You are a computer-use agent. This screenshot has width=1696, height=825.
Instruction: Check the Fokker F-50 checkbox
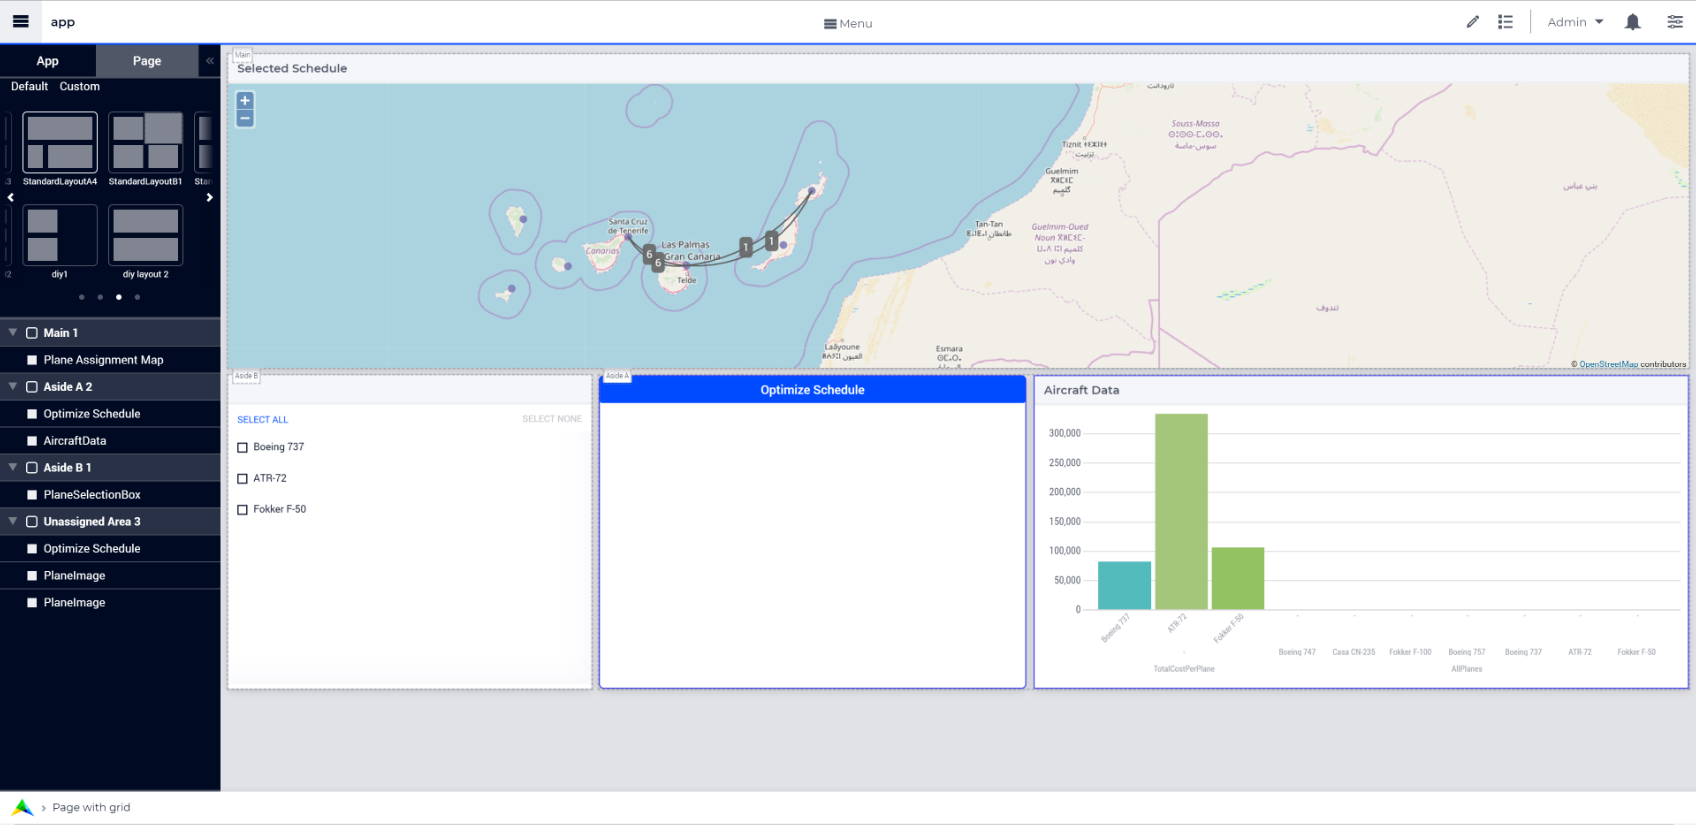coord(242,510)
